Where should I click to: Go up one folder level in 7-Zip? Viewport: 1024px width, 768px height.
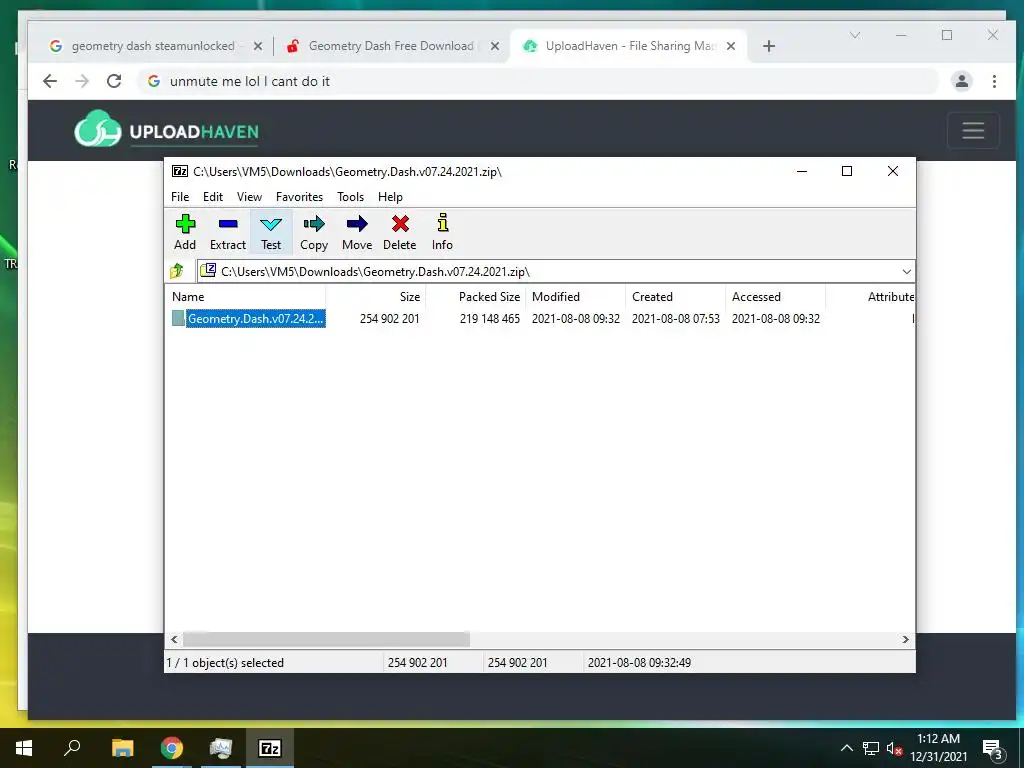tap(177, 271)
